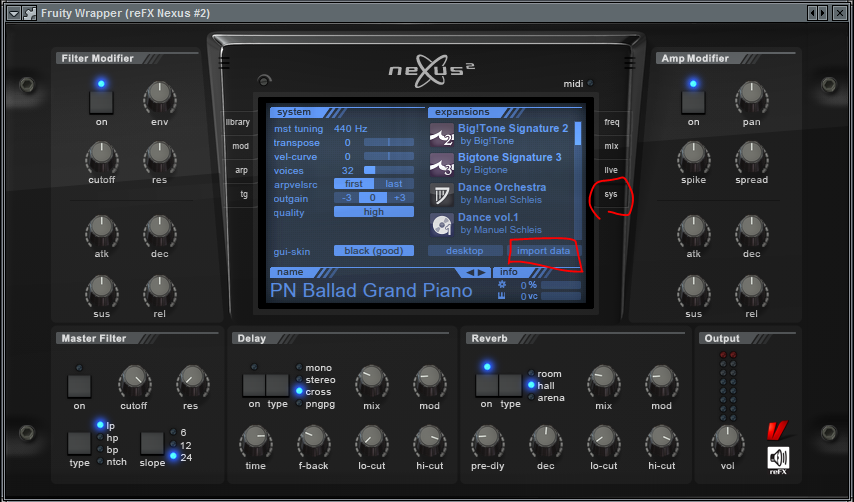Click the midi indicator LED
This screenshot has height=502, width=854.
590,83
